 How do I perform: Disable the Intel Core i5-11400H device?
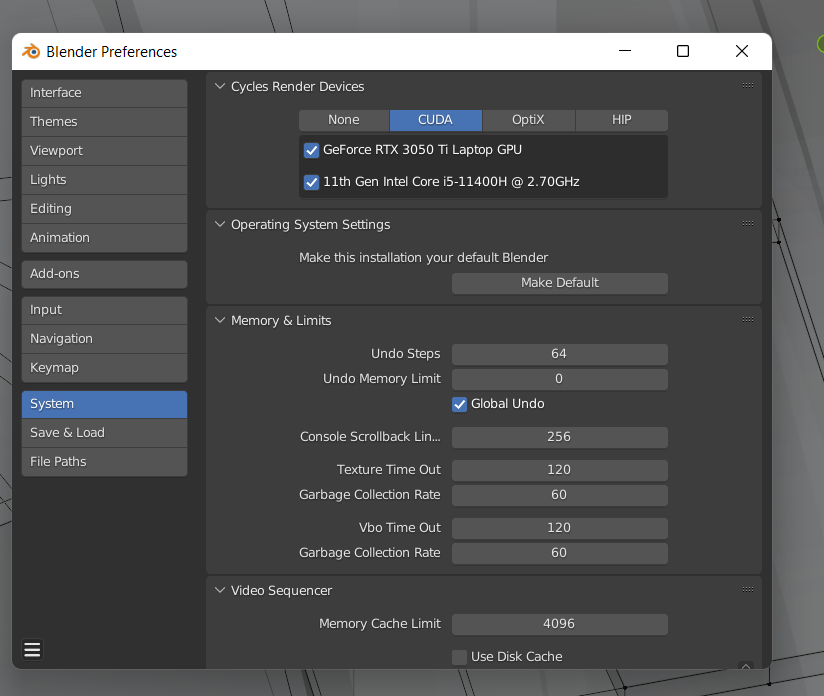coord(311,182)
